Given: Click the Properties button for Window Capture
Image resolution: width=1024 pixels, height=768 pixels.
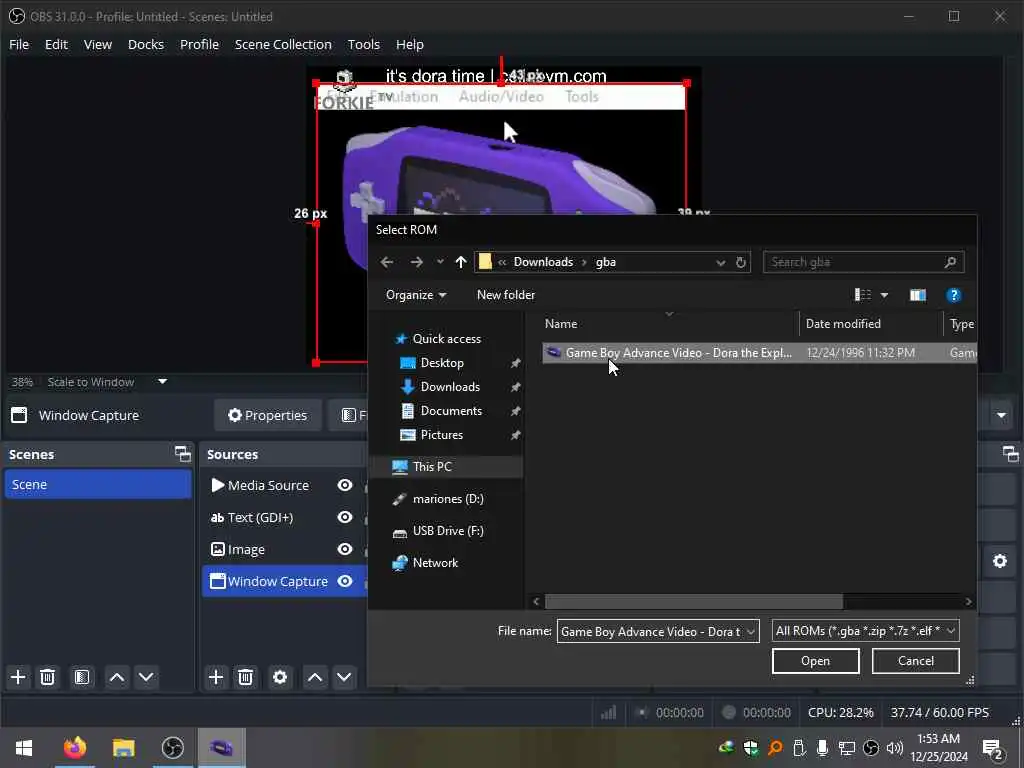Looking at the screenshot, I should click(x=268, y=415).
